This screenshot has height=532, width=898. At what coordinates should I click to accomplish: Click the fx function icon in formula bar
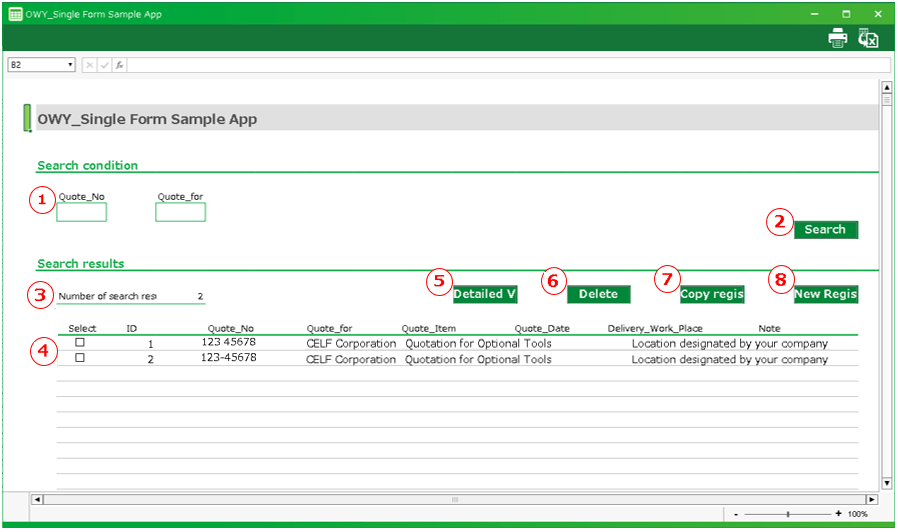coord(119,65)
